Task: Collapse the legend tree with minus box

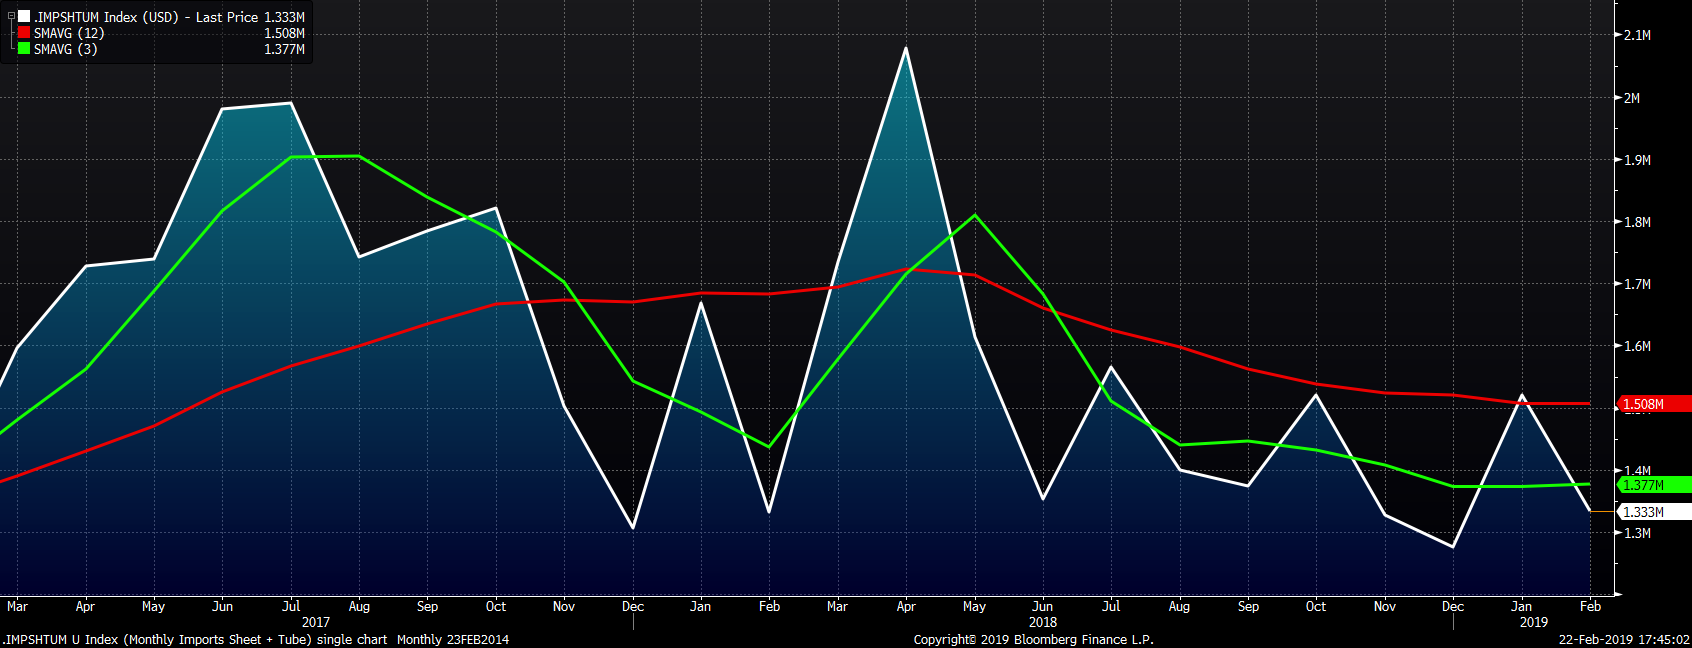Action: tap(11, 17)
